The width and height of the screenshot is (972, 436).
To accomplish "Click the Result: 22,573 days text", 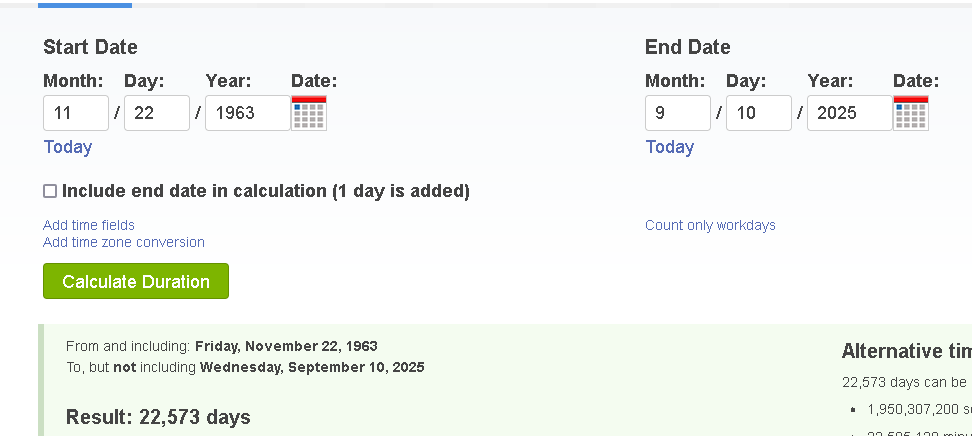I will click(158, 417).
